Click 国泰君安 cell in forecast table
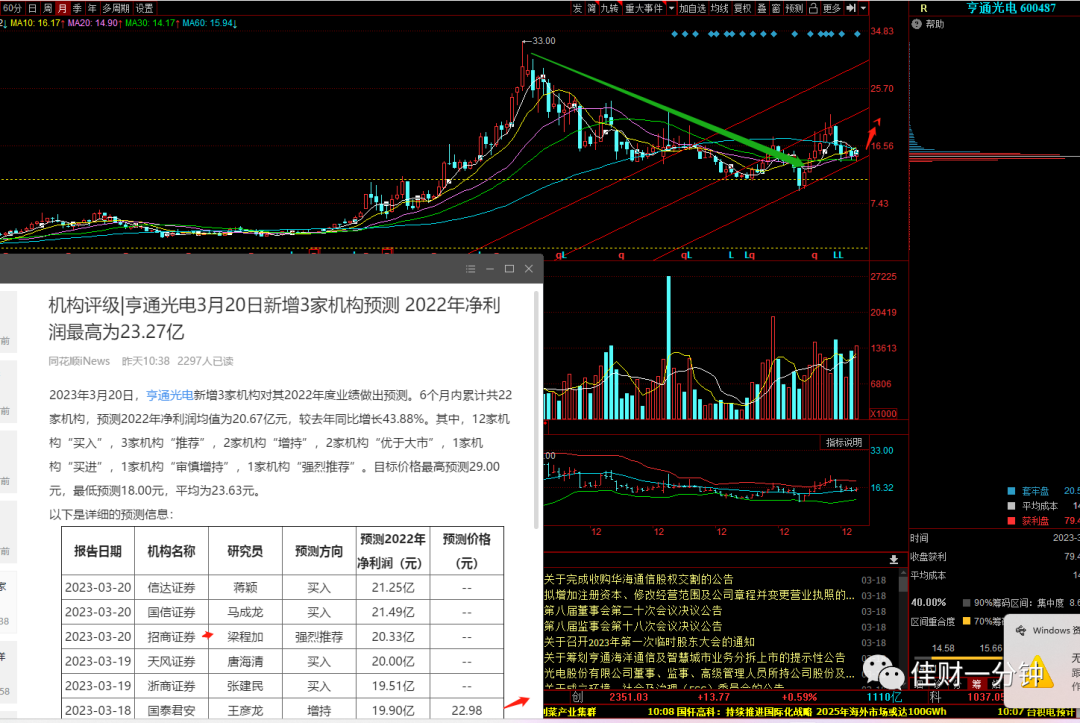 tap(172, 710)
